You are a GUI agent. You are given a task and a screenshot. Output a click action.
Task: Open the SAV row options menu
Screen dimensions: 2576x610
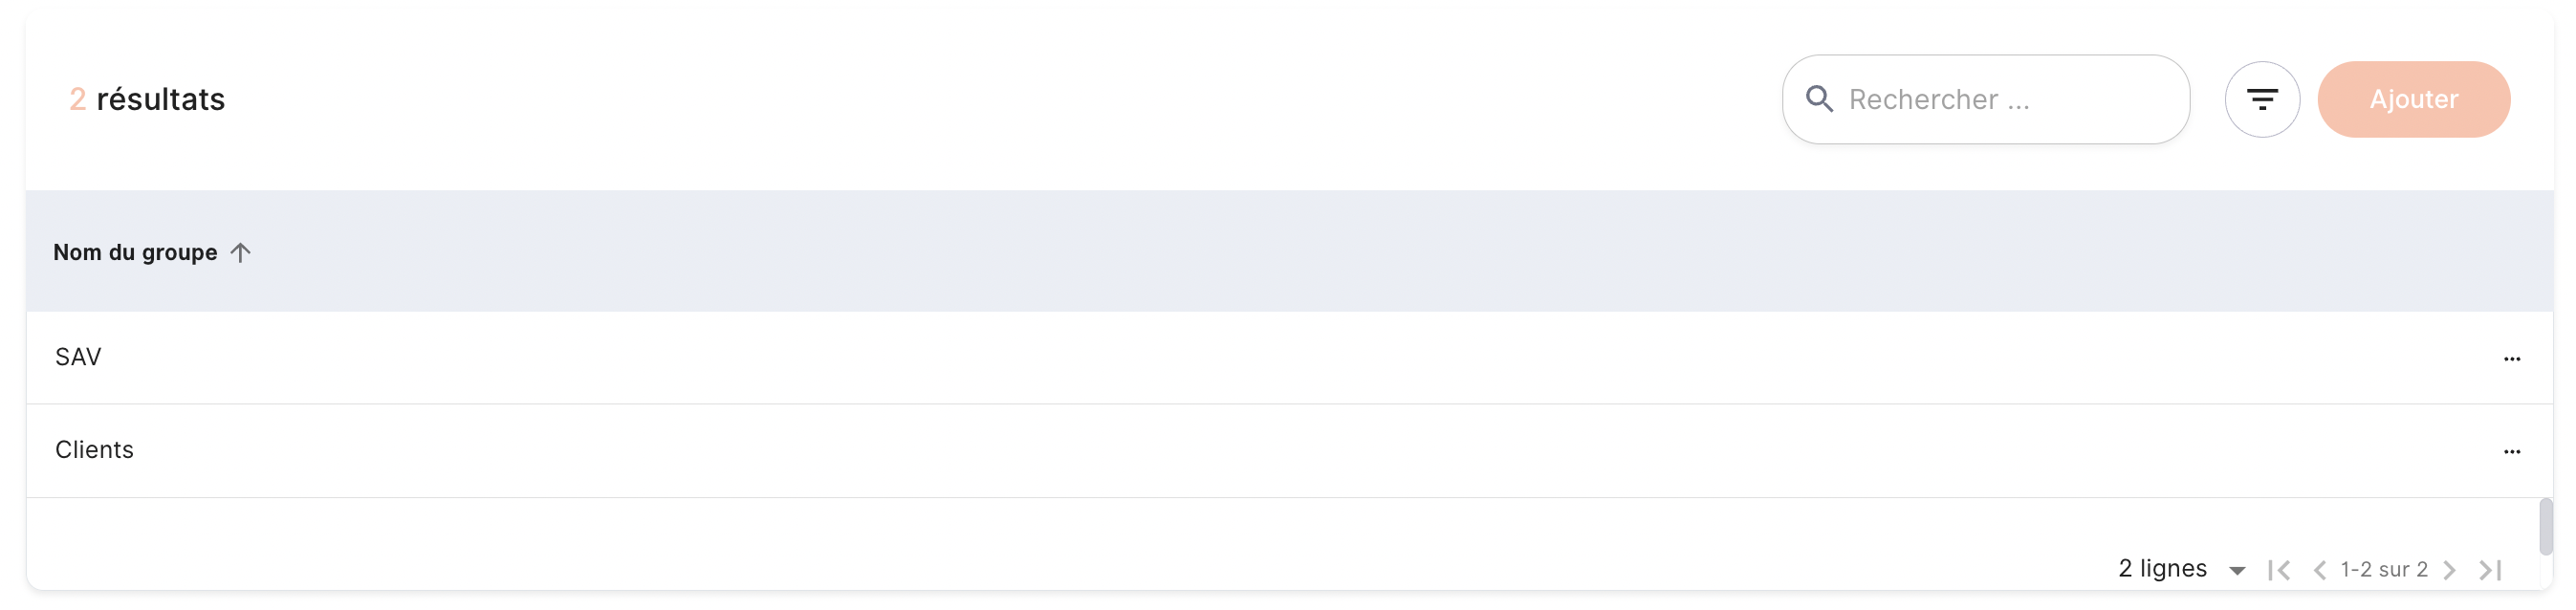click(x=2511, y=359)
